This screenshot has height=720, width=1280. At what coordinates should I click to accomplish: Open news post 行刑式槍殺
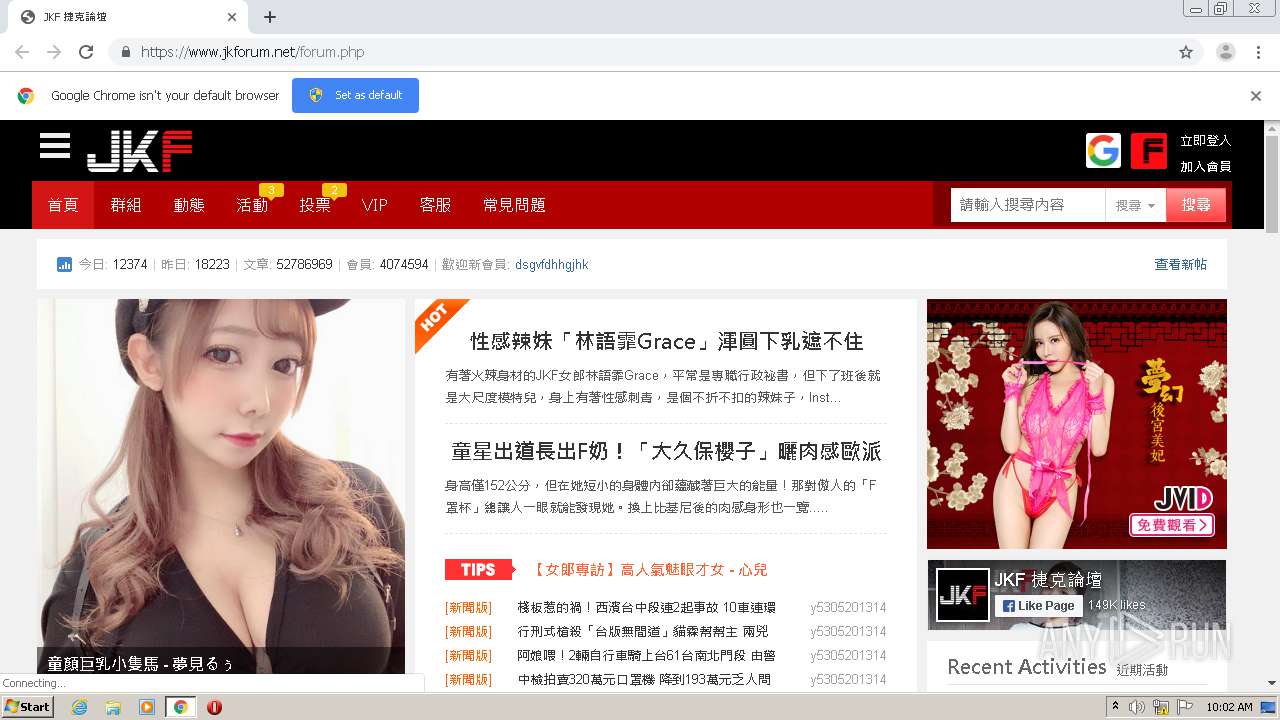pyautogui.click(x=643, y=631)
